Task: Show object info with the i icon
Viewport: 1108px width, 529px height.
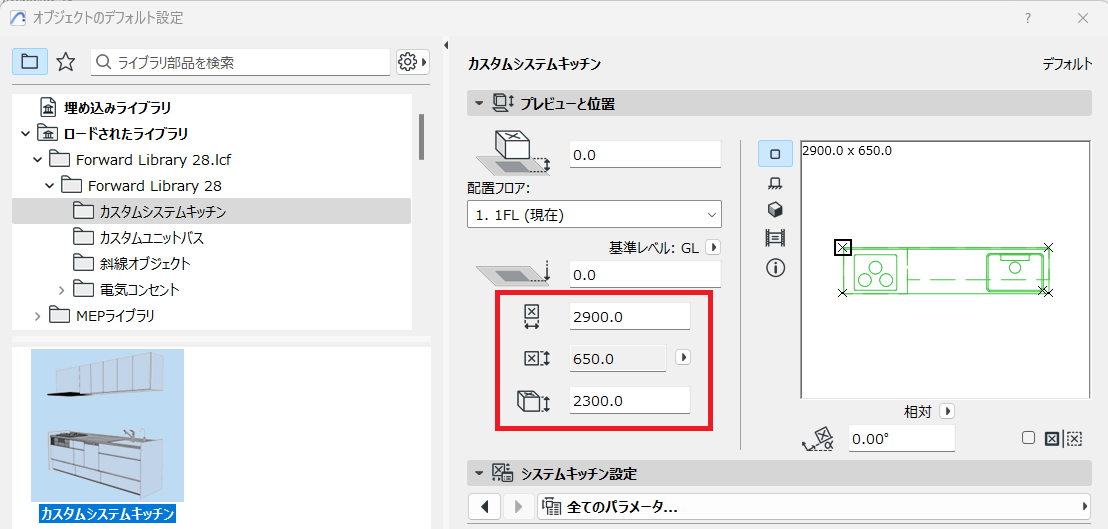Action: tap(775, 268)
